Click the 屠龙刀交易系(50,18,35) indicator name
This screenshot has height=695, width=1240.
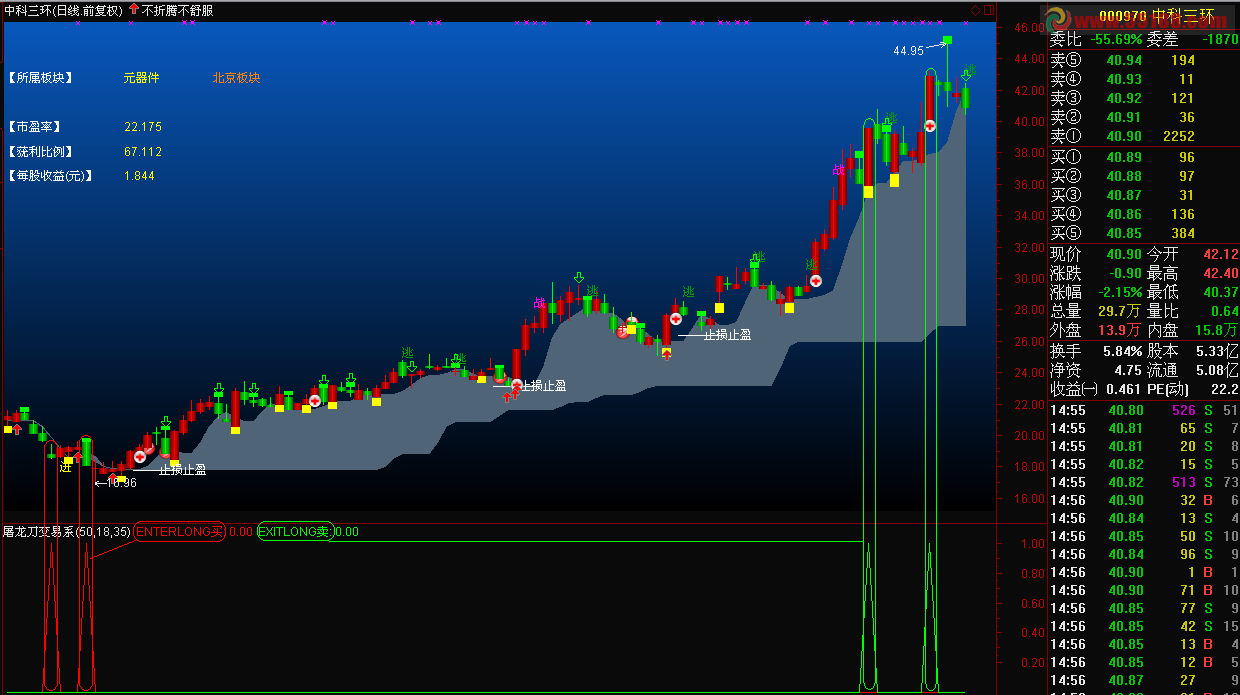[66, 532]
